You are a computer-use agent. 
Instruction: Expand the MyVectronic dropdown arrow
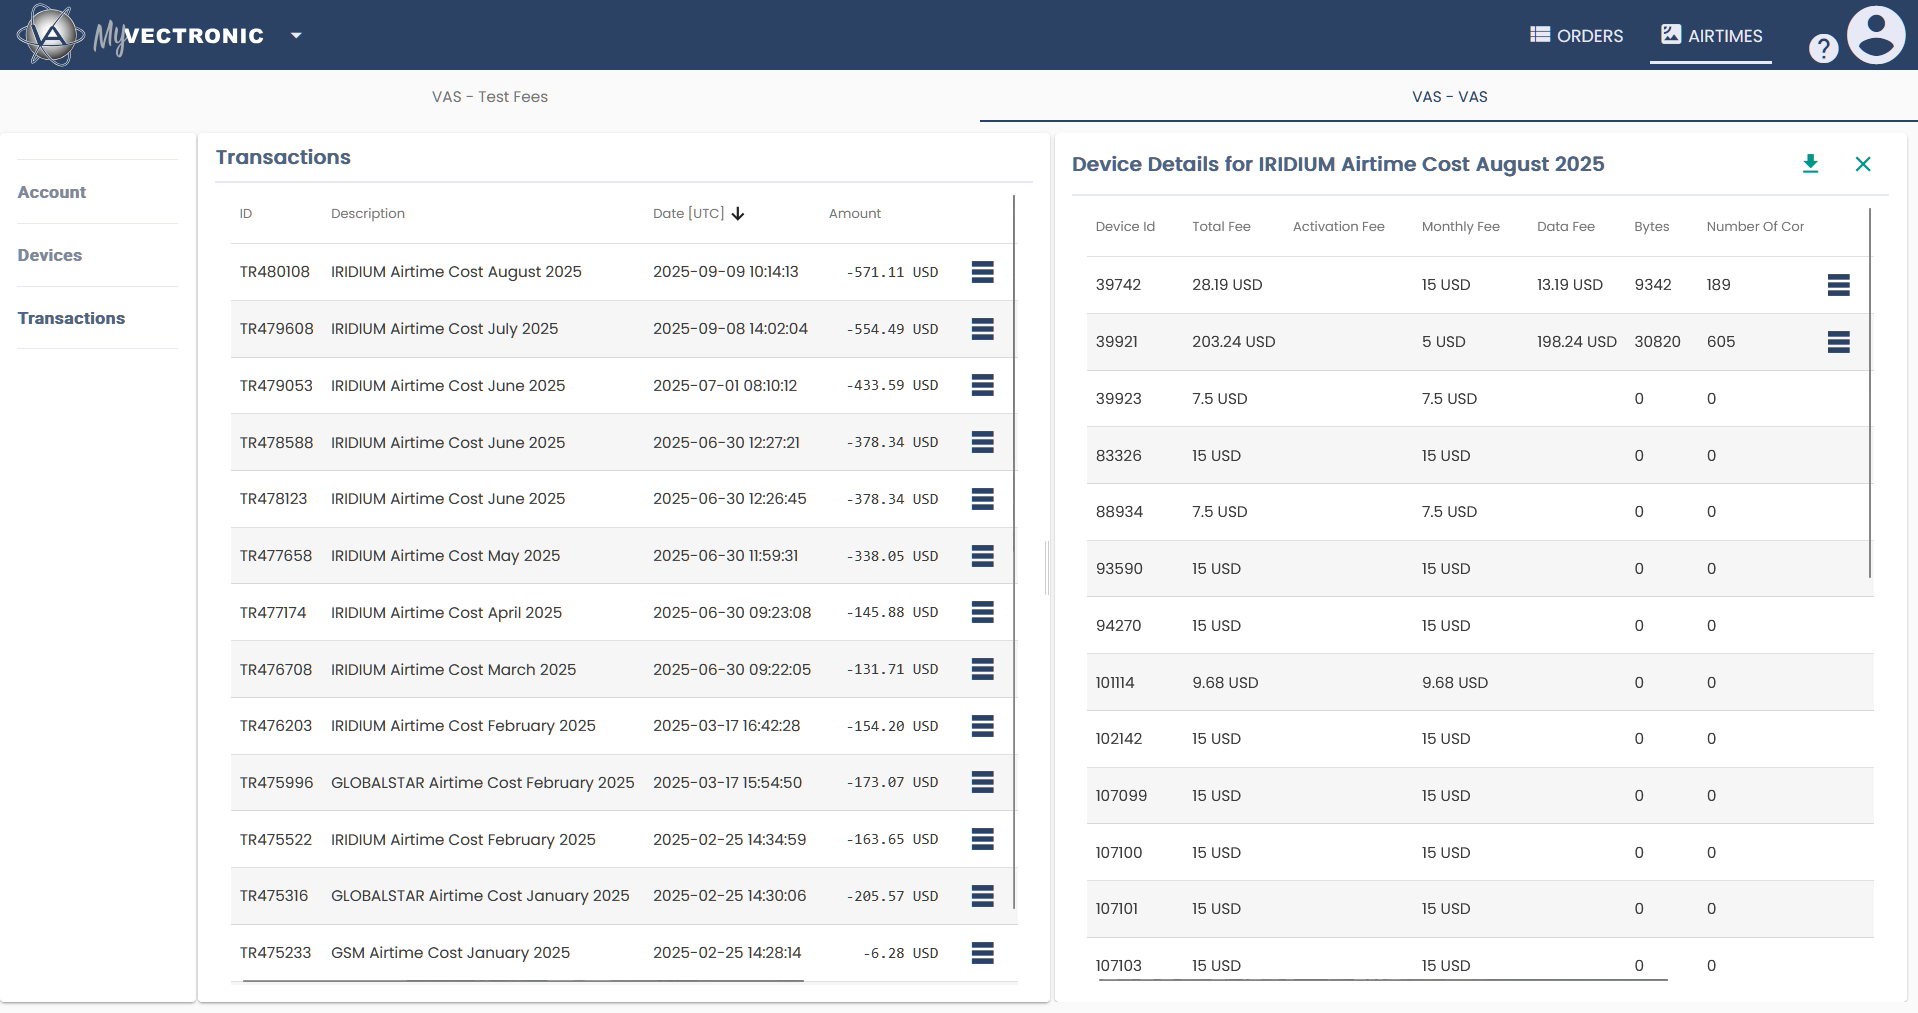[x=296, y=36]
